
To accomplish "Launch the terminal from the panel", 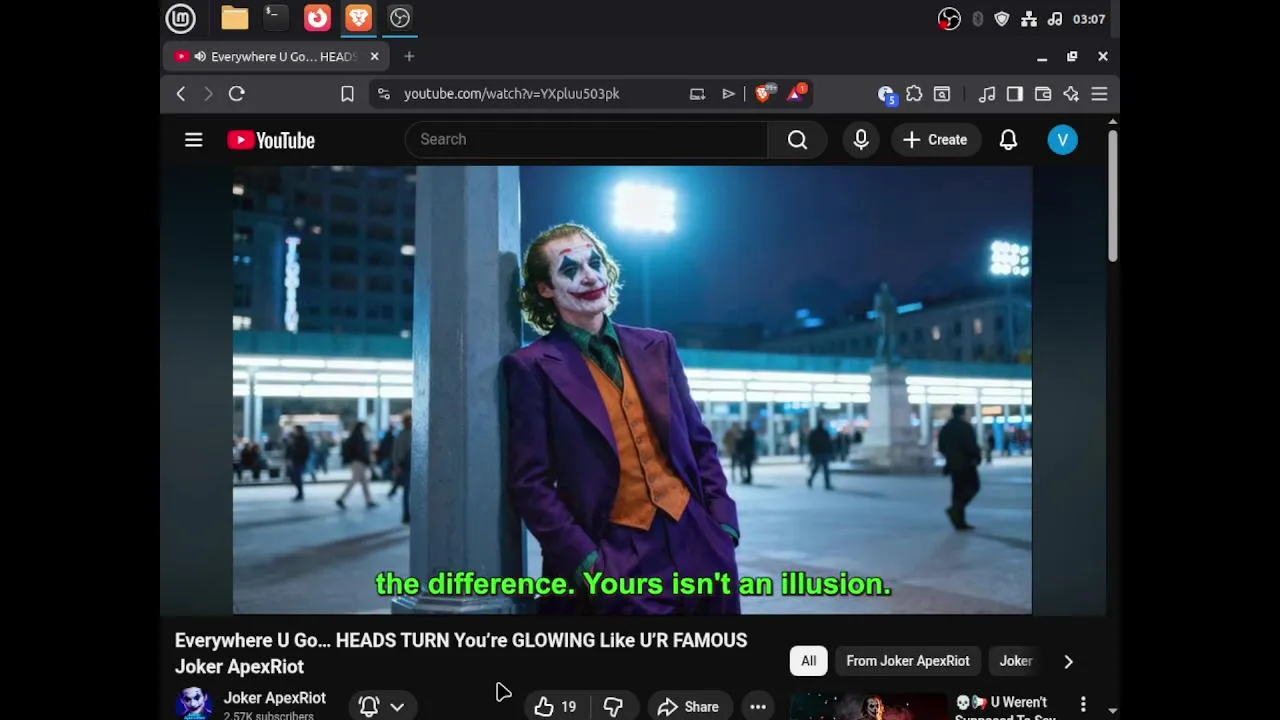I will pos(276,18).
